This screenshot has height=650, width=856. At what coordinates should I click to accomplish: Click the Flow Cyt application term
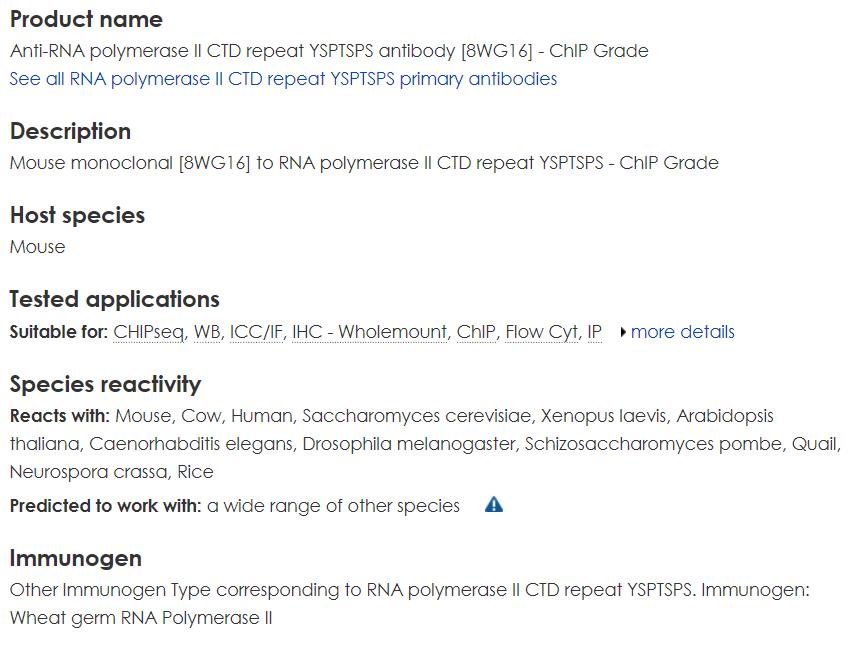[x=542, y=332]
